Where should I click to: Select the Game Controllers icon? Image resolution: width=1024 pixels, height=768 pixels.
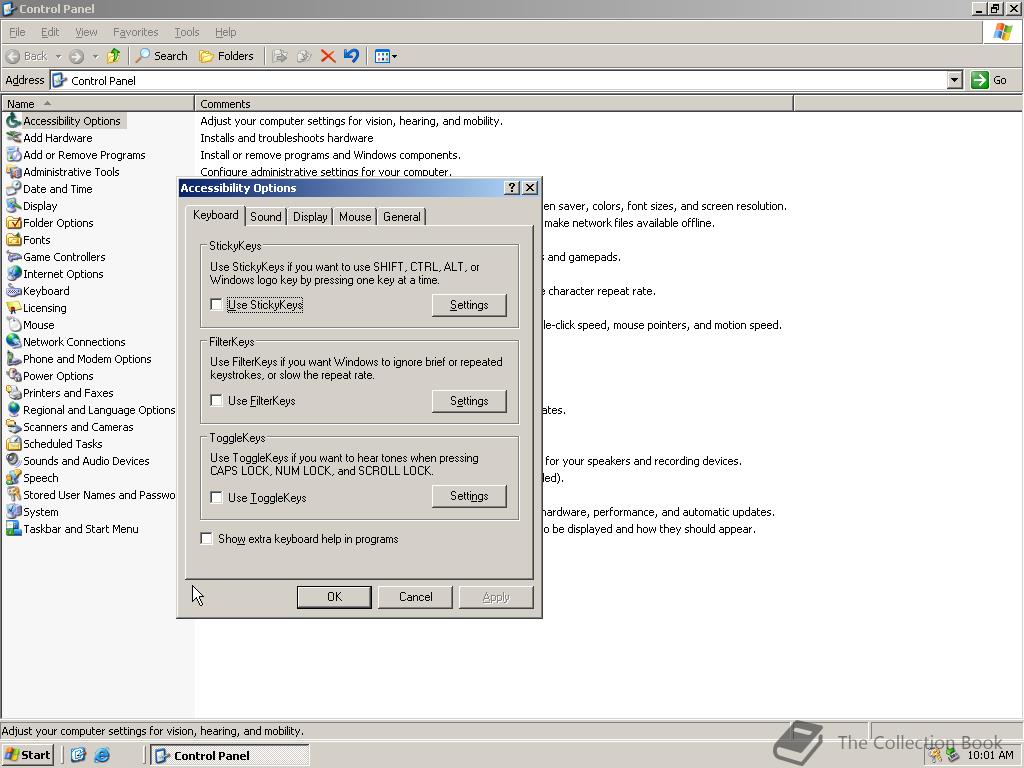[x=13, y=257]
